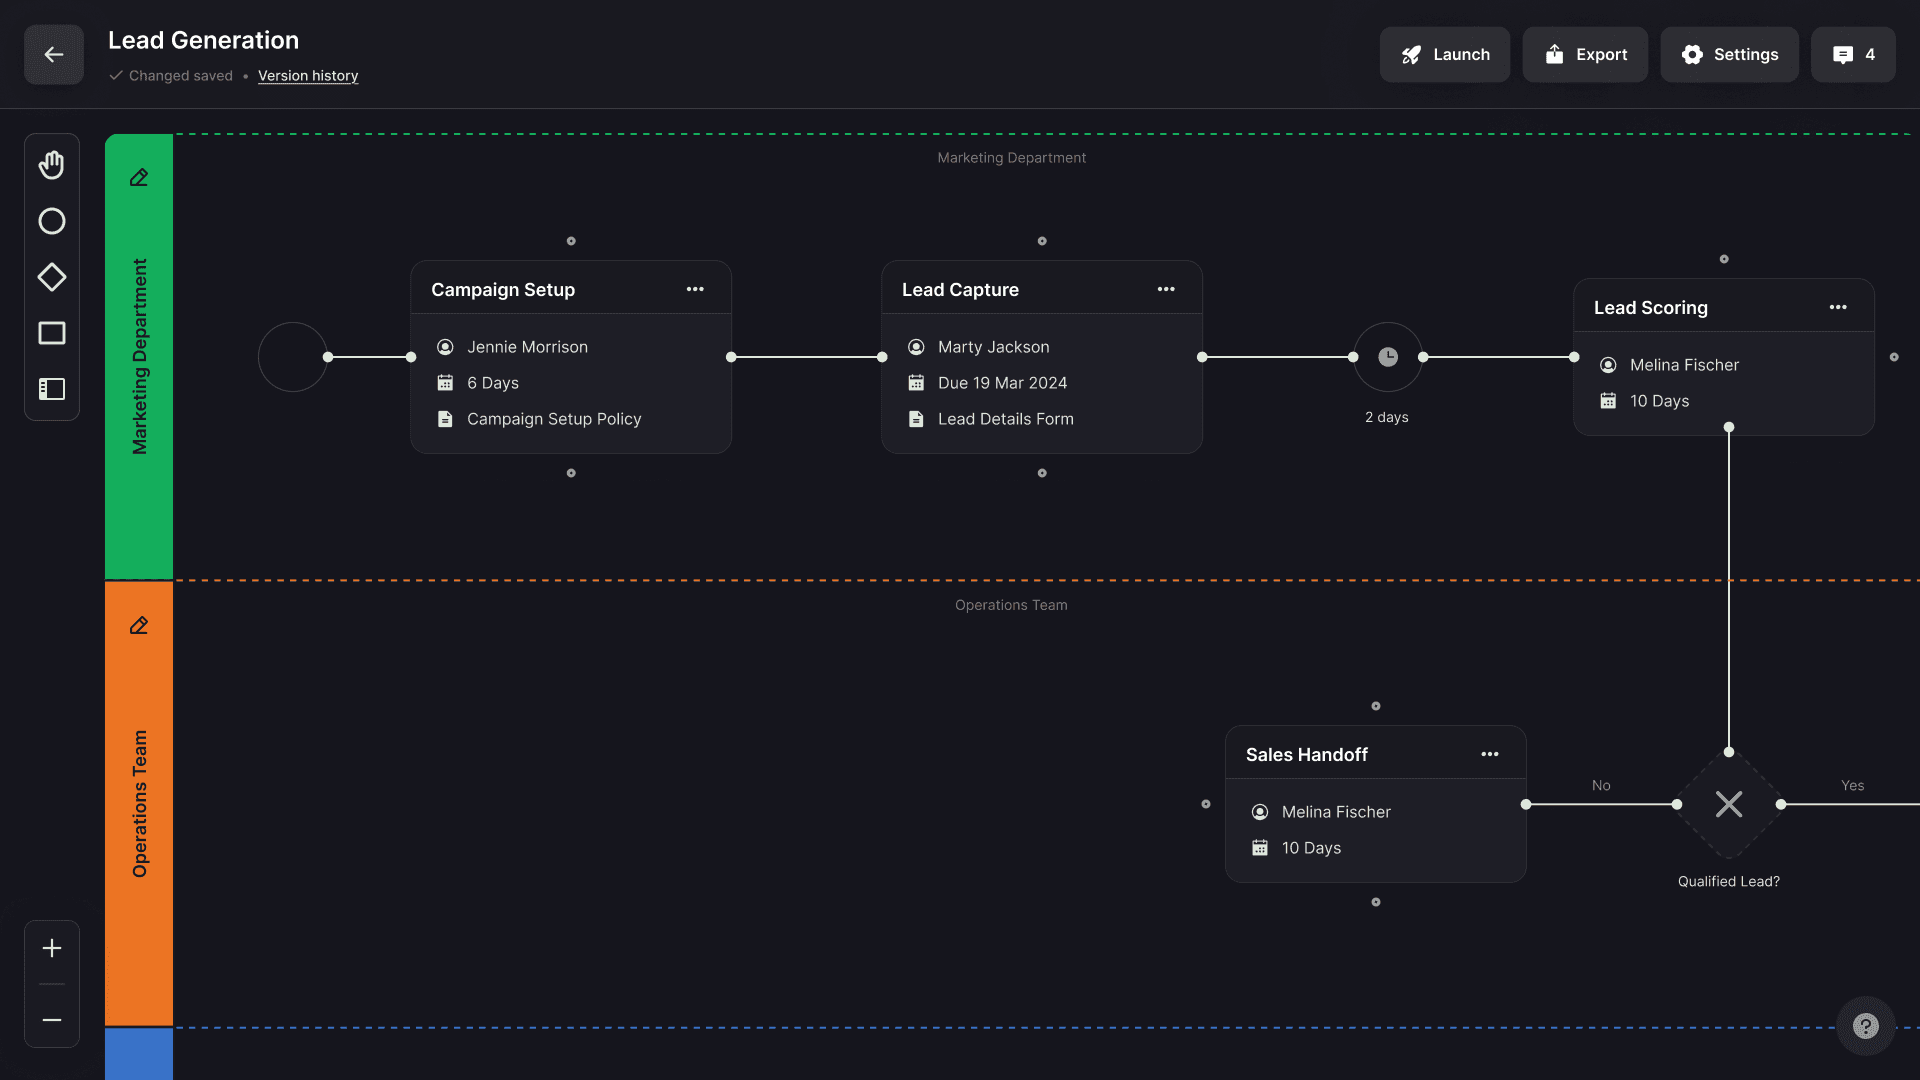Viewport: 1920px width, 1080px height.
Task: Select the diamond gateway shape tool
Action: pyautogui.click(x=52, y=277)
